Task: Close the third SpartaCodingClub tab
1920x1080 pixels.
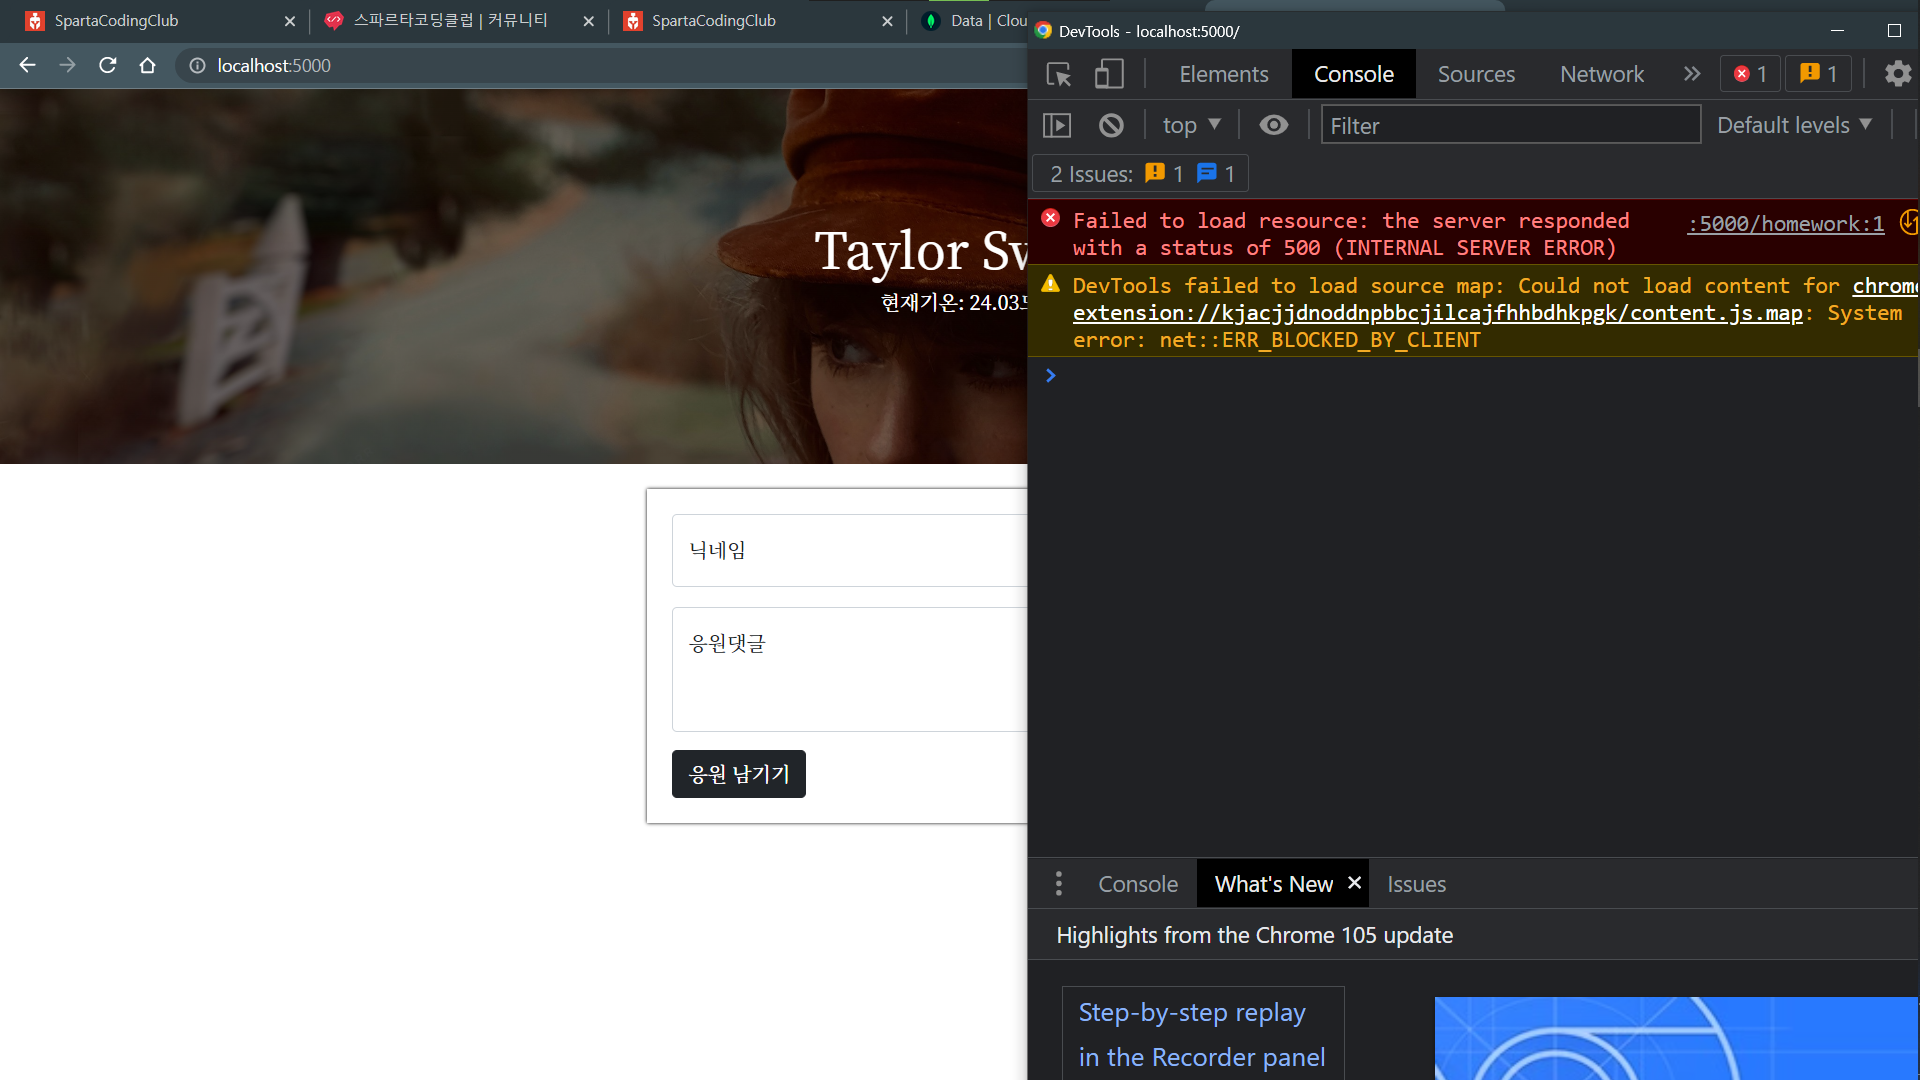Action: click(x=887, y=21)
